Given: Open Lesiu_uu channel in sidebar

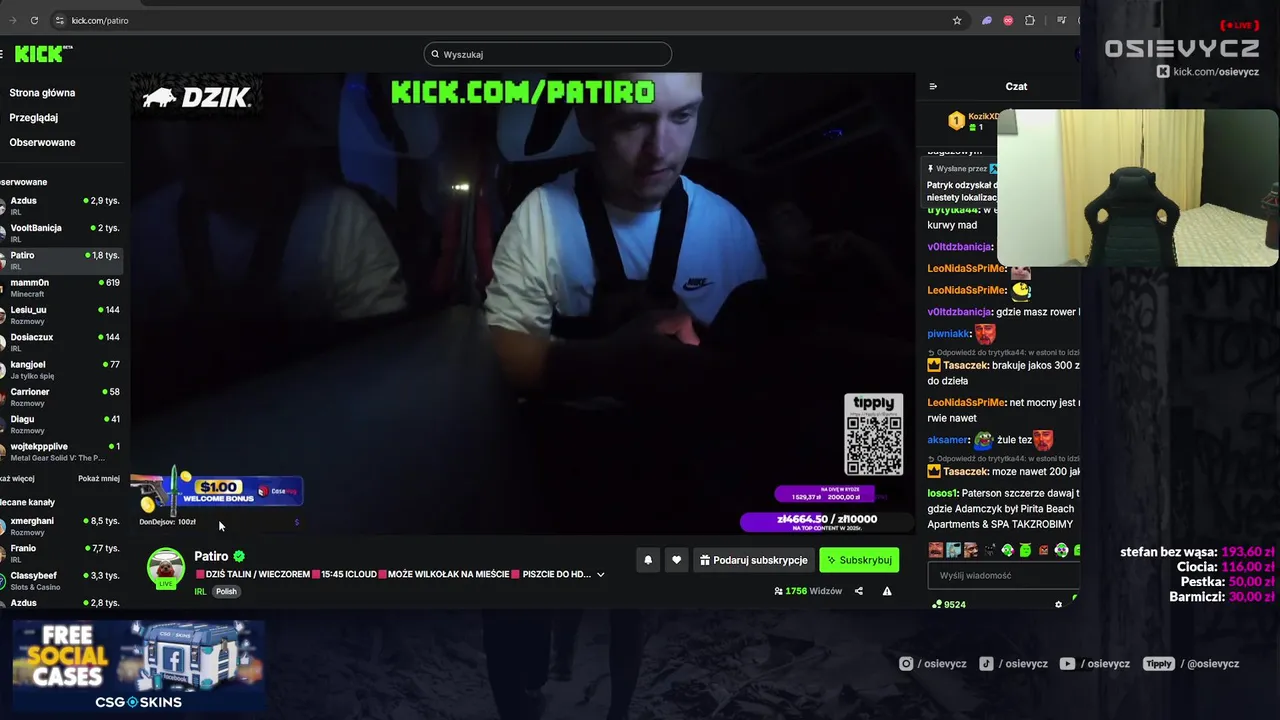Looking at the screenshot, I should (60, 314).
